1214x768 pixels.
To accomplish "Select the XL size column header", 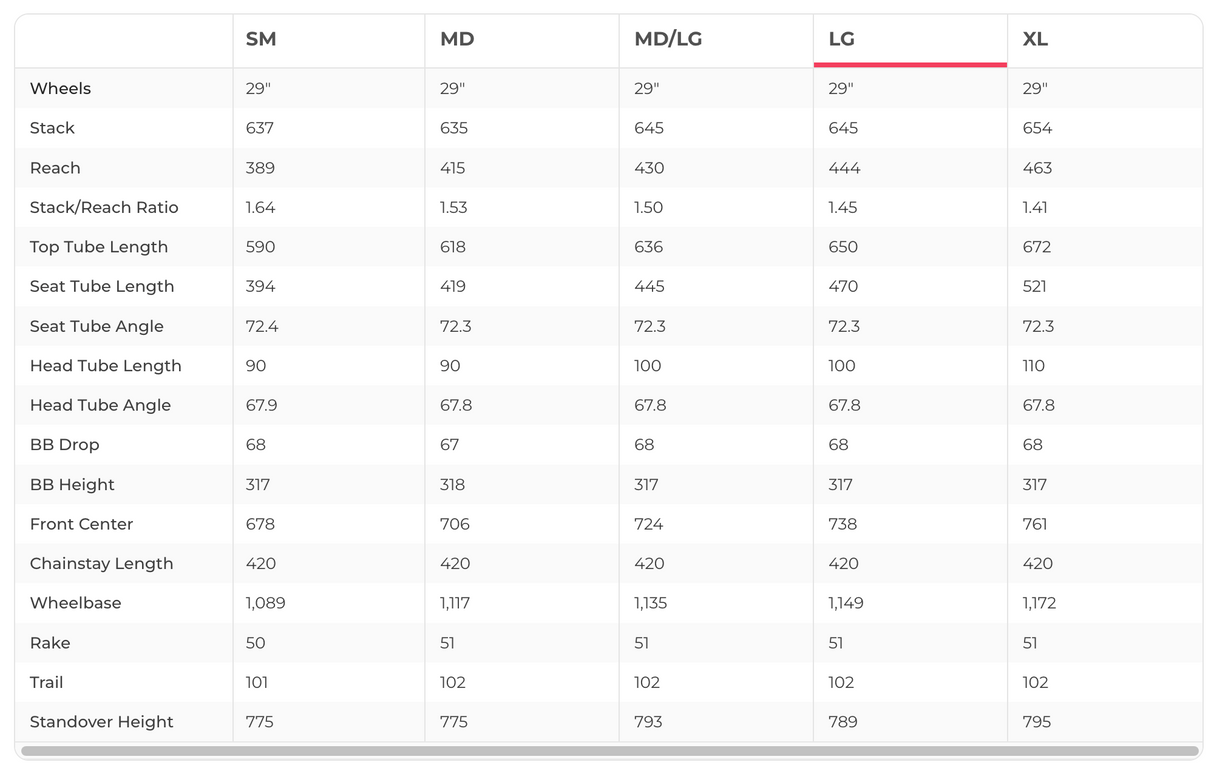I will 1035,40.
